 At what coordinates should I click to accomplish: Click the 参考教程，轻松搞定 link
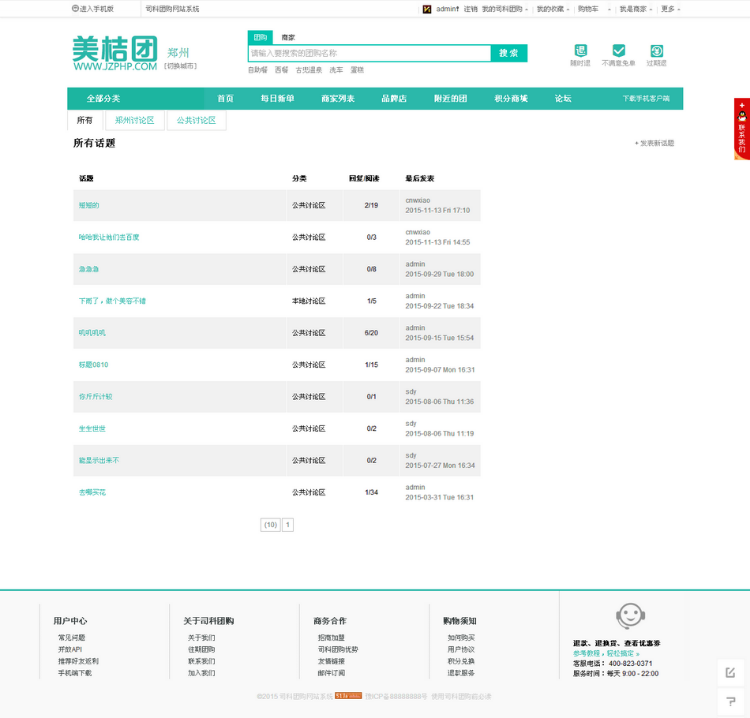pos(606,653)
